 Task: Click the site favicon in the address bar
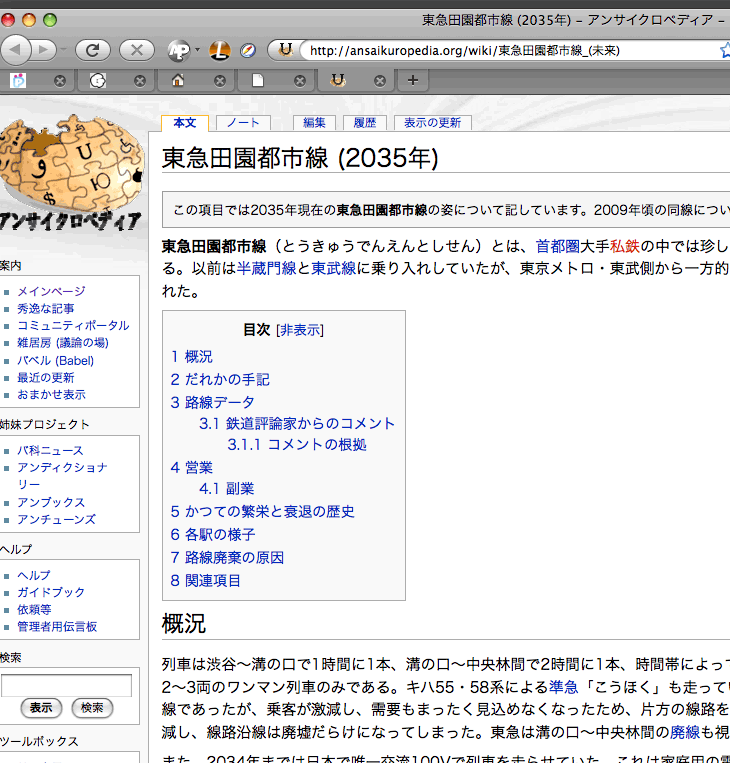pyautogui.click(x=286, y=50)
